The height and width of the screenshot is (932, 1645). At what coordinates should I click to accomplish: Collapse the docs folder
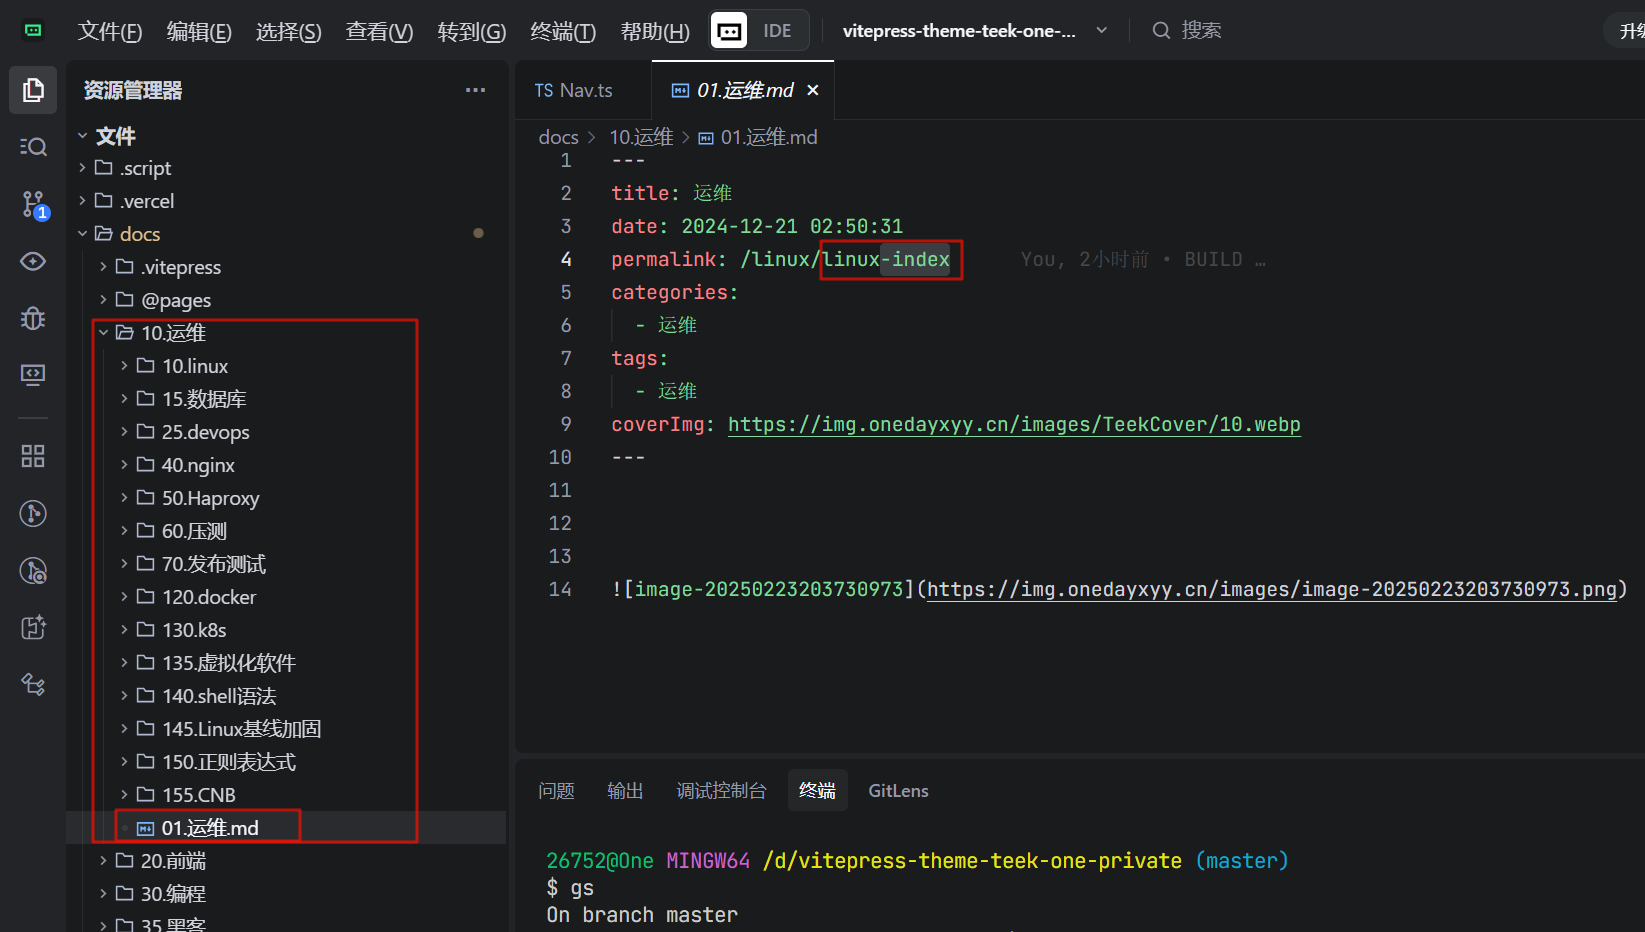point(82,234)
